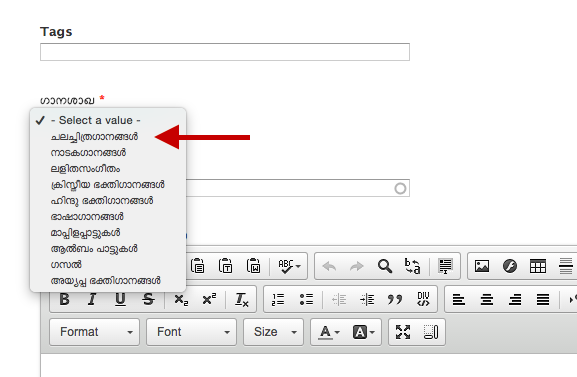Open the Size dropdown
Viewport: 577px width, 377px height.
coord(273,332)
